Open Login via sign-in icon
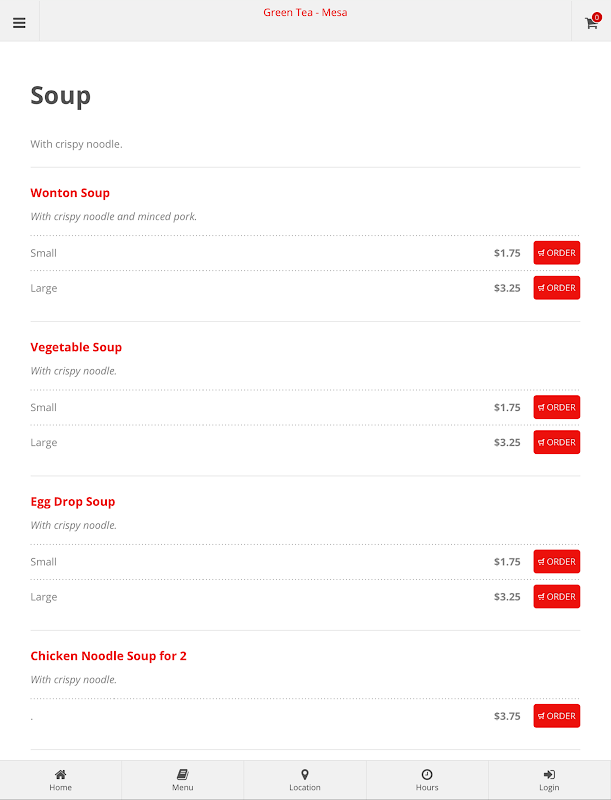 (549, 774)
